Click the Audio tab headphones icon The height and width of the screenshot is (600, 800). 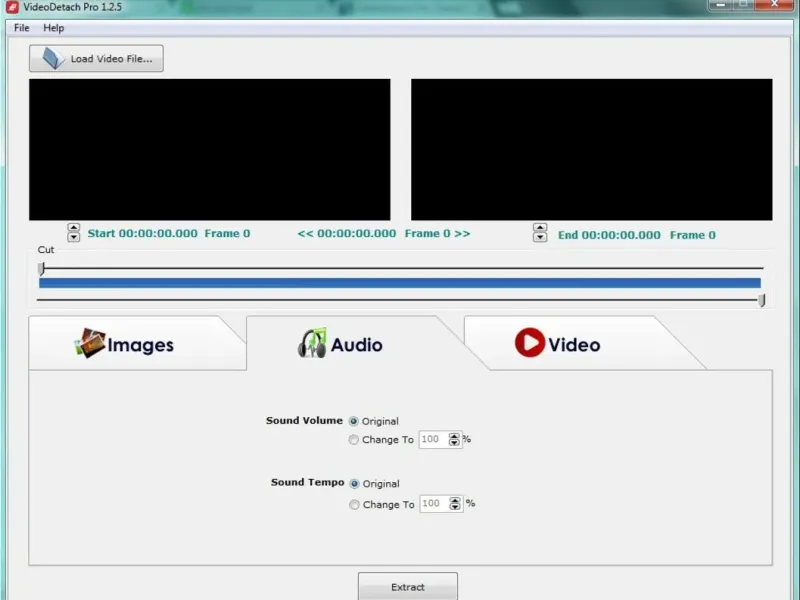[x=312, y=343]
